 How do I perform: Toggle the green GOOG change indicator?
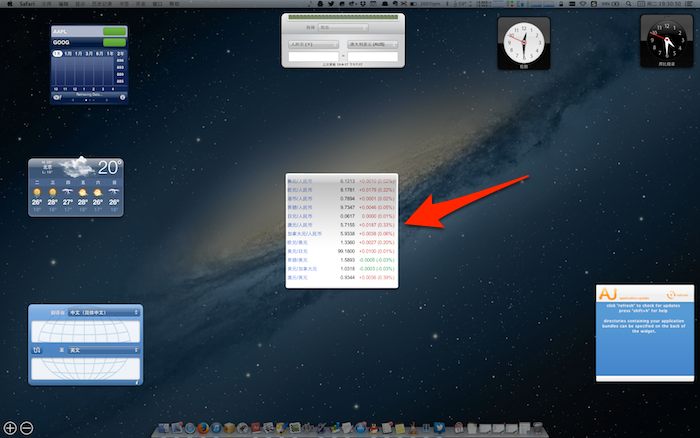coord(115,43)
